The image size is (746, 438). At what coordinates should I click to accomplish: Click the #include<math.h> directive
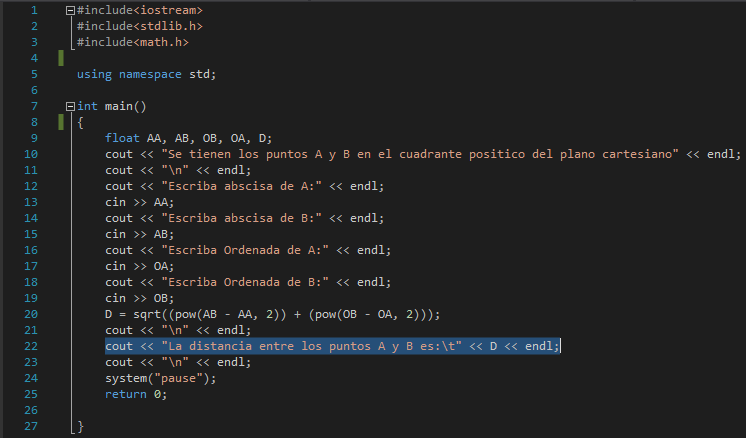[x=133, y=42]
